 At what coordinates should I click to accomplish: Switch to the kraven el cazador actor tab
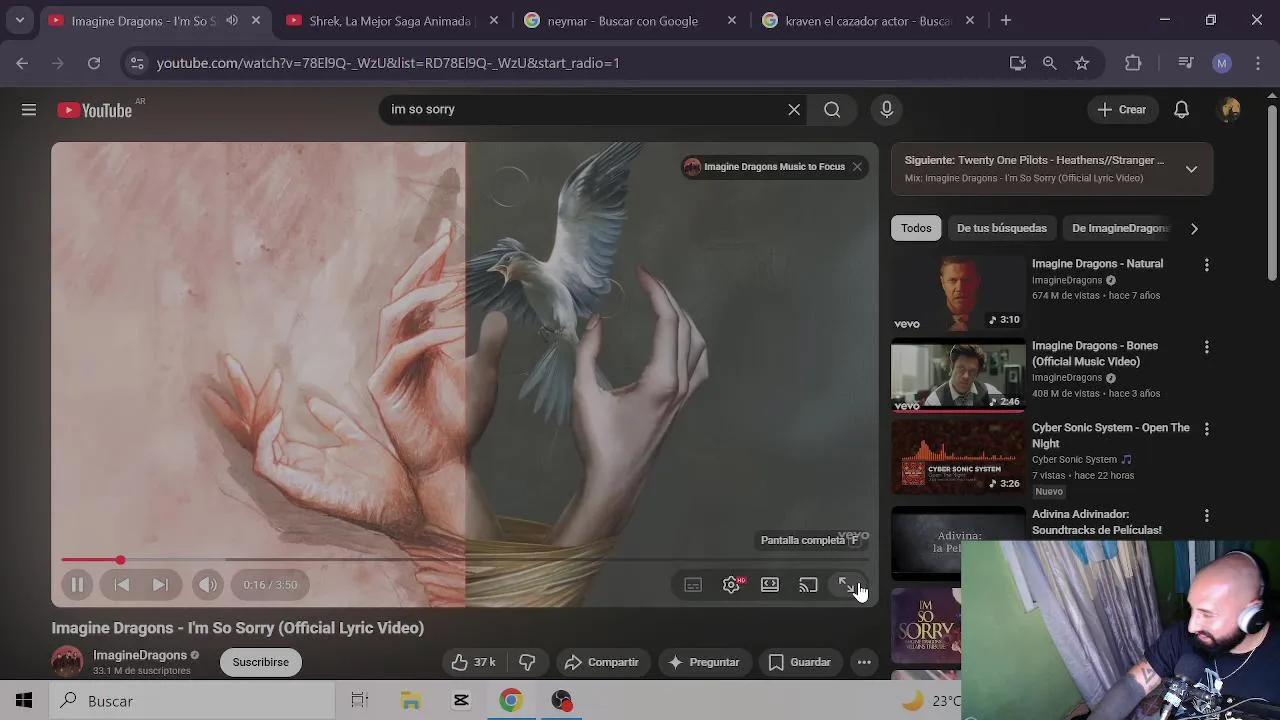coord(860,20)
